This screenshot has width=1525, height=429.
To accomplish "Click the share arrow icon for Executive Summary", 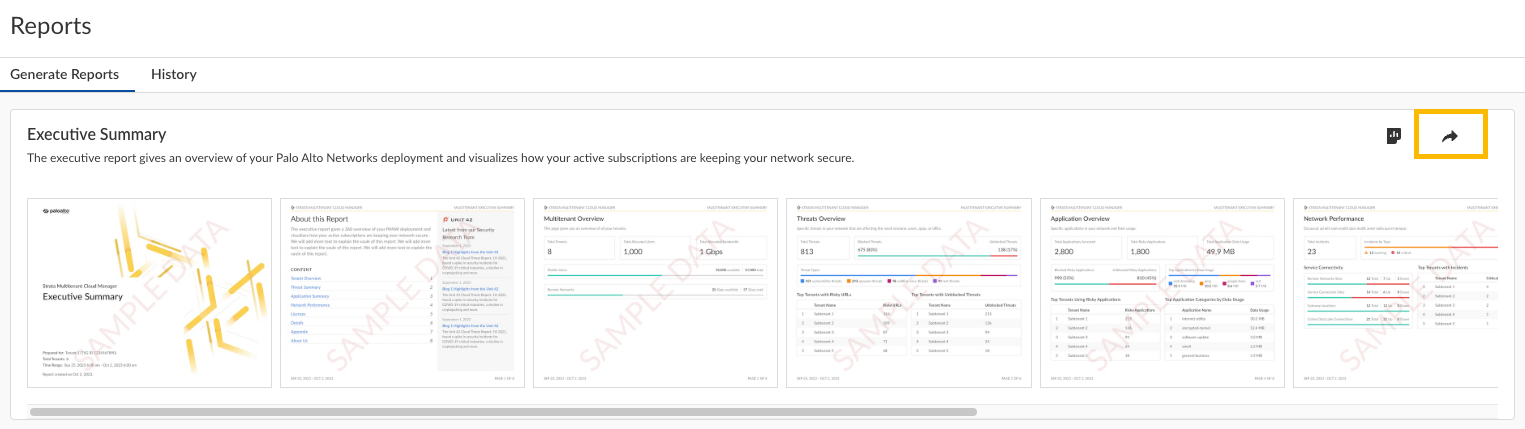I will coord(1450,137).
